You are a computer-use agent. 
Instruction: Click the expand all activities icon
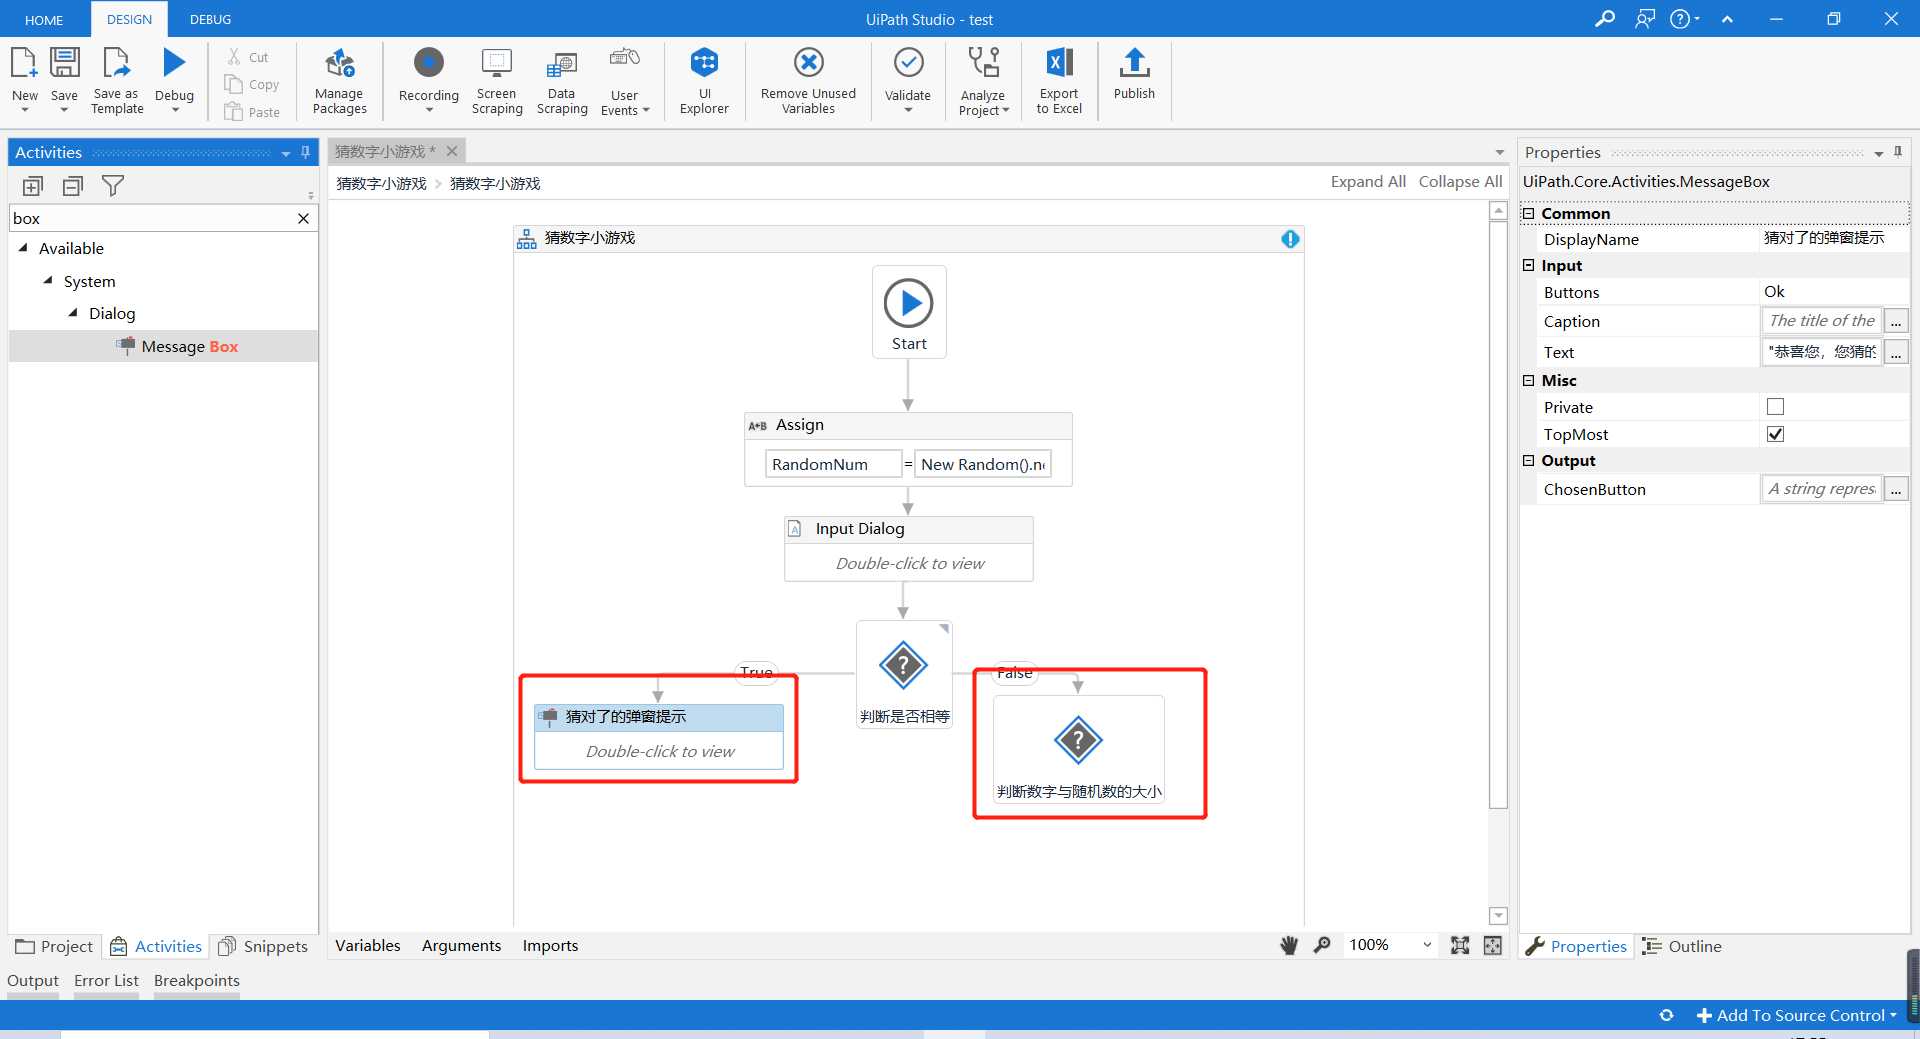click(33, 186)
